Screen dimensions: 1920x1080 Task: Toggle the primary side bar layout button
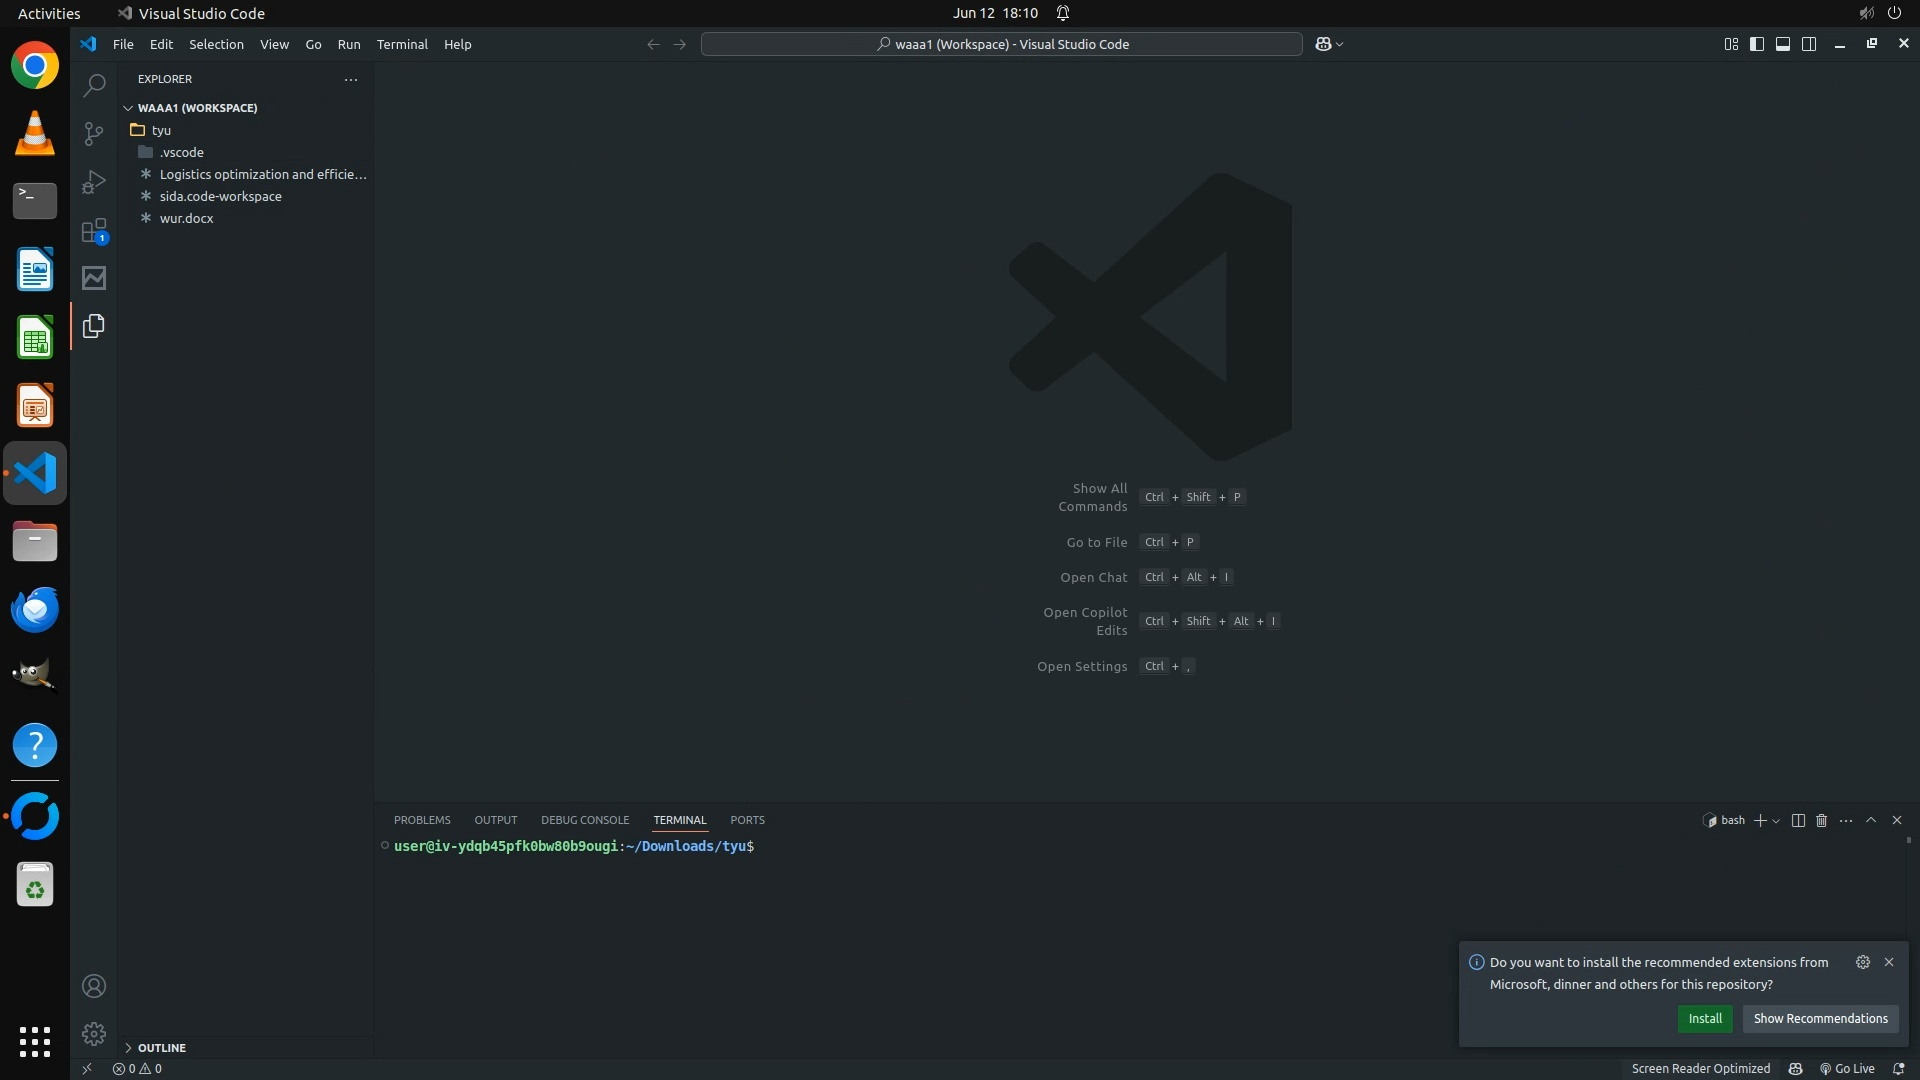[1757, 44]
